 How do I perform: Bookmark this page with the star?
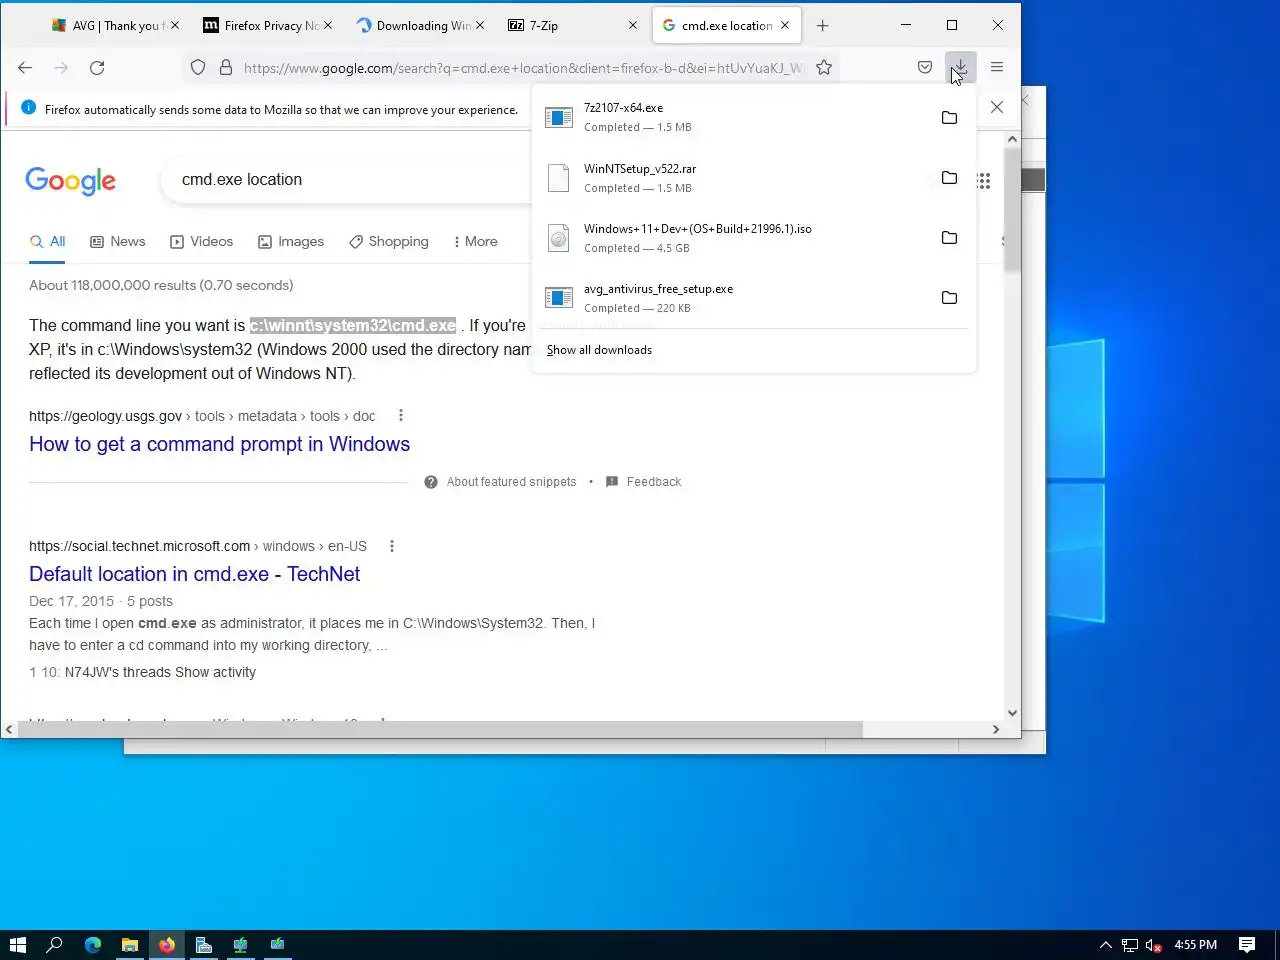824,67
